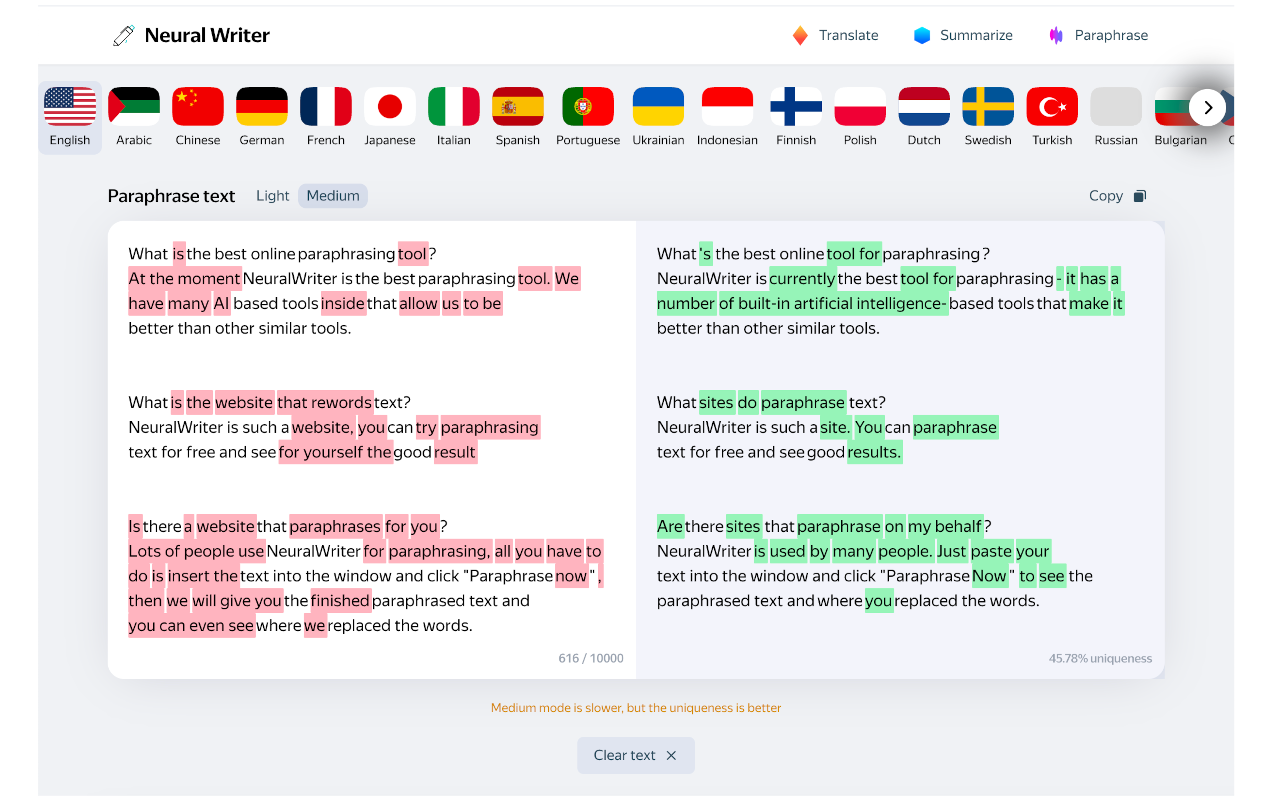Screen dimensions: 1280x800
Task: Select the English US flag
Action: (x=70, y=106)
